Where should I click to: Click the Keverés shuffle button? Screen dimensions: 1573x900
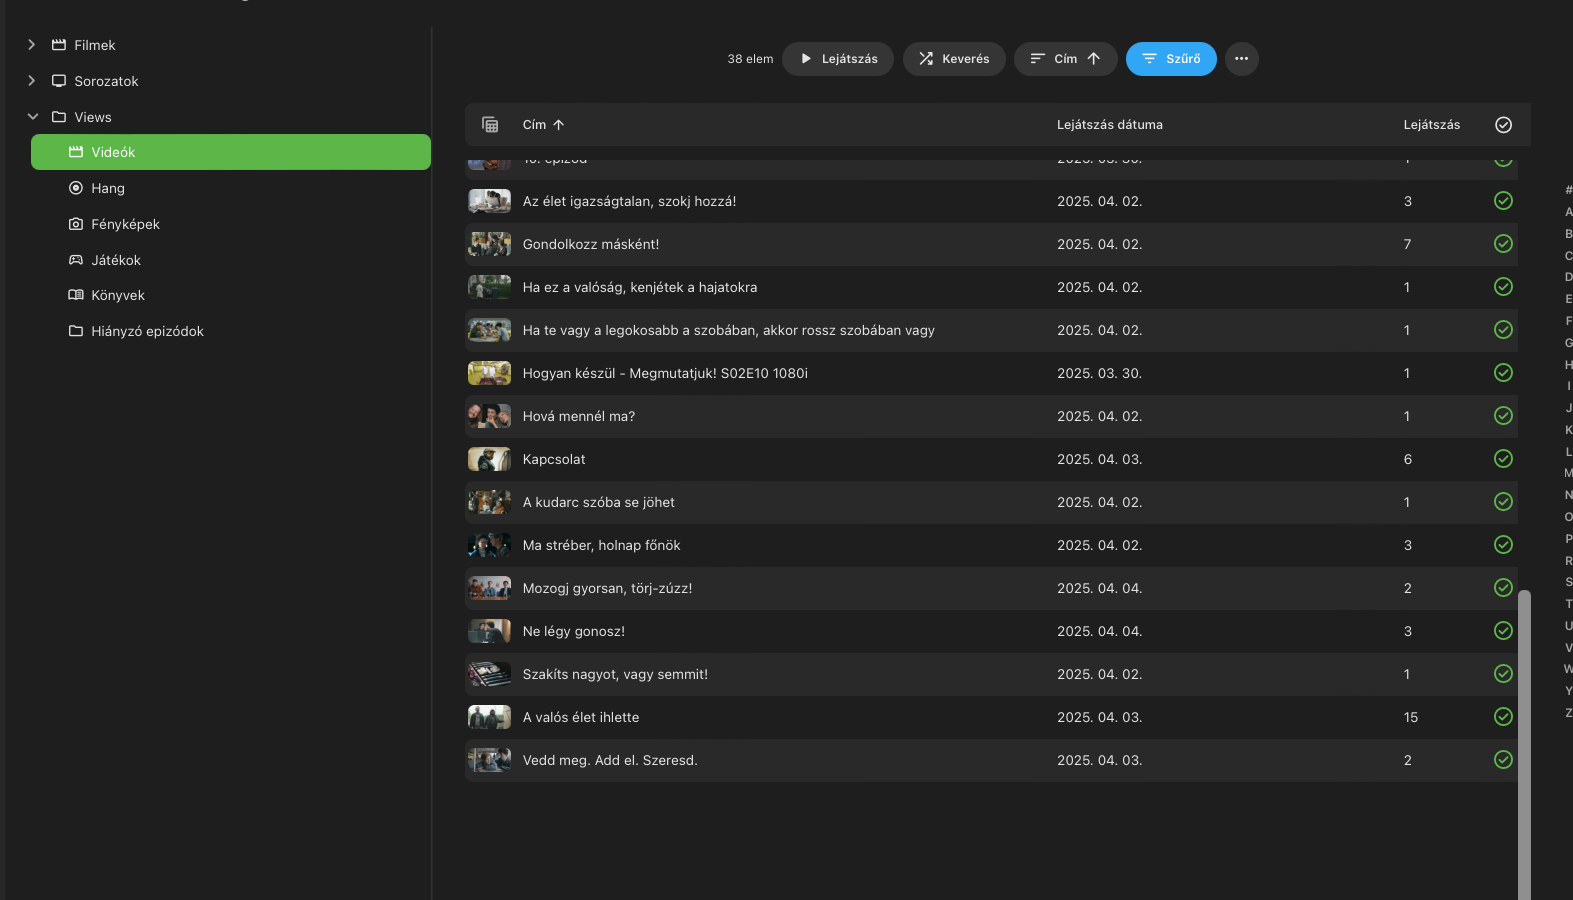(x=954, y=59)
